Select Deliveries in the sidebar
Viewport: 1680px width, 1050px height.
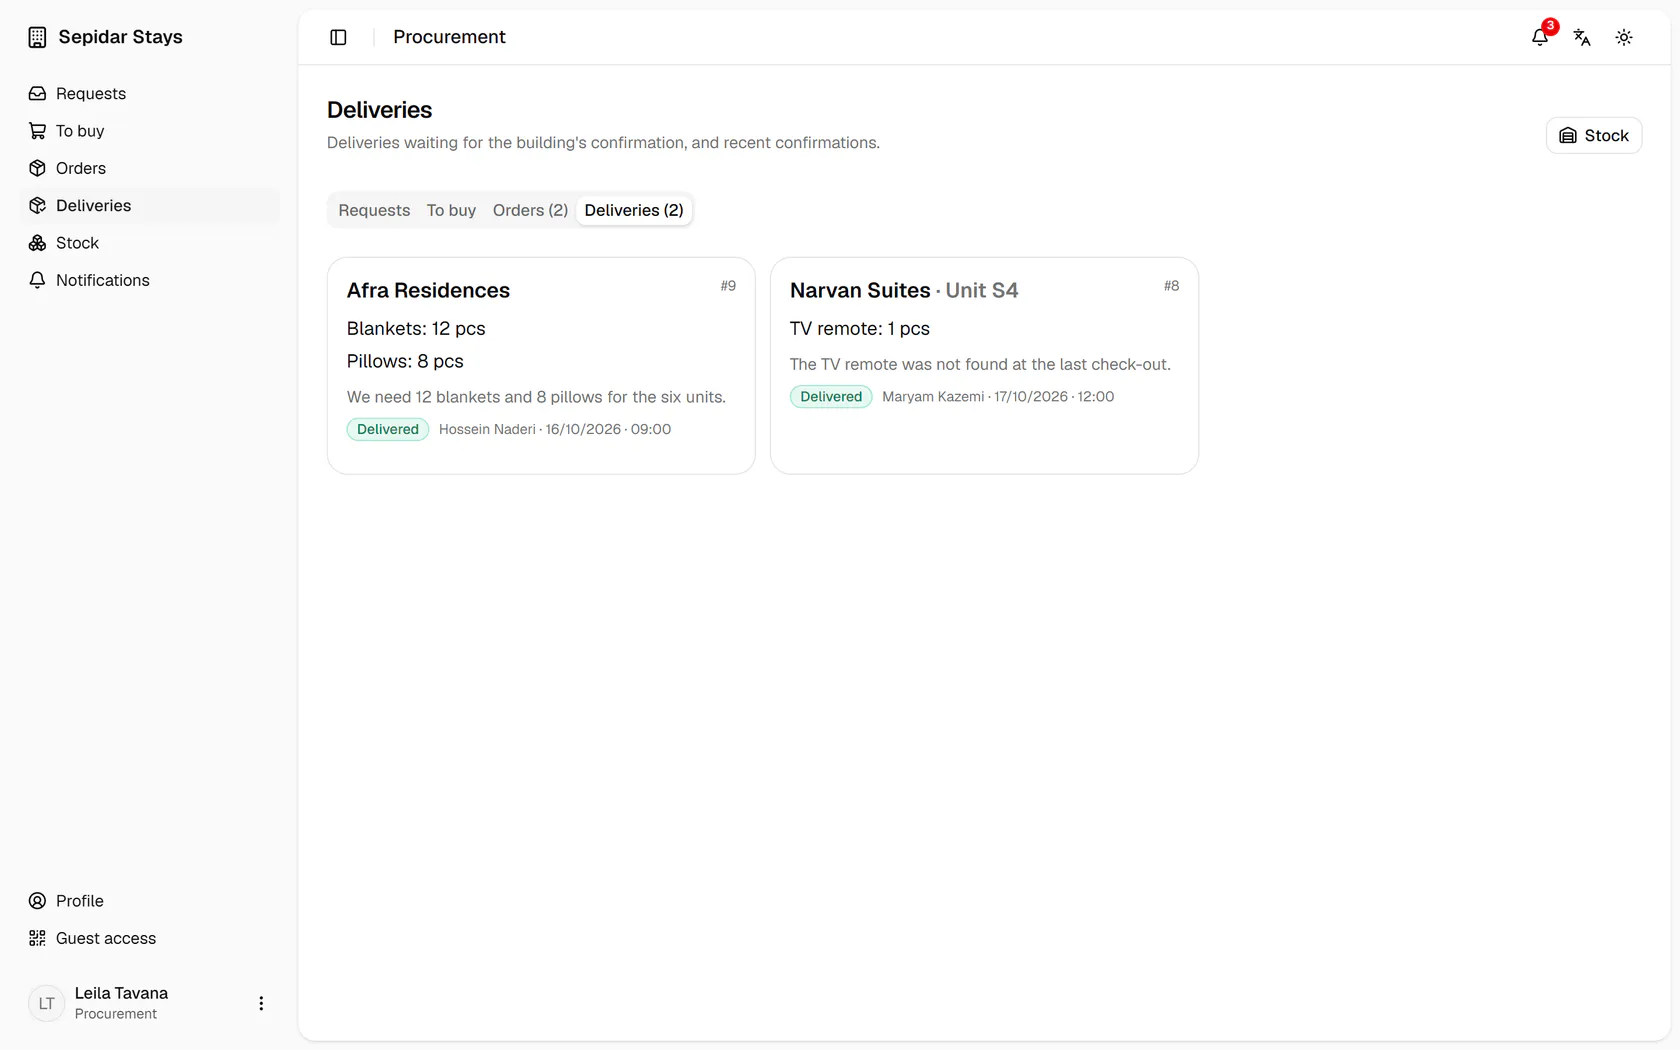150,206
